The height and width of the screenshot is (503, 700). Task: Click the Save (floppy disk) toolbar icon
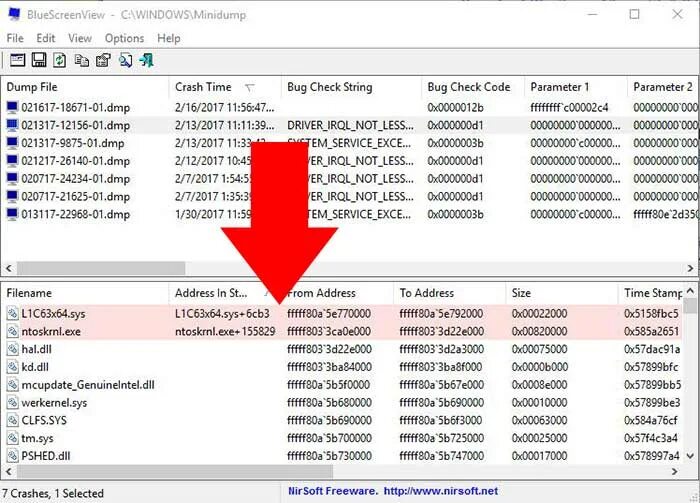point(39,60)
